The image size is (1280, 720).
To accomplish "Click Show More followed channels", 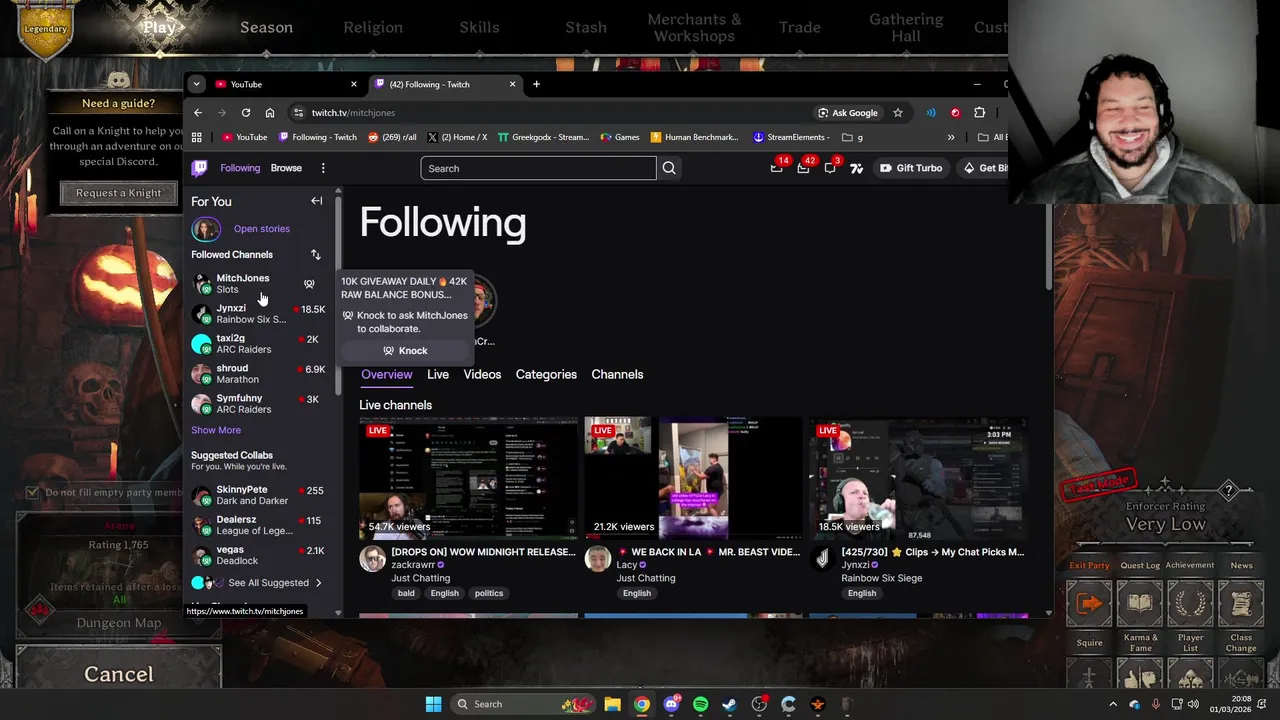I will point(216,430).
